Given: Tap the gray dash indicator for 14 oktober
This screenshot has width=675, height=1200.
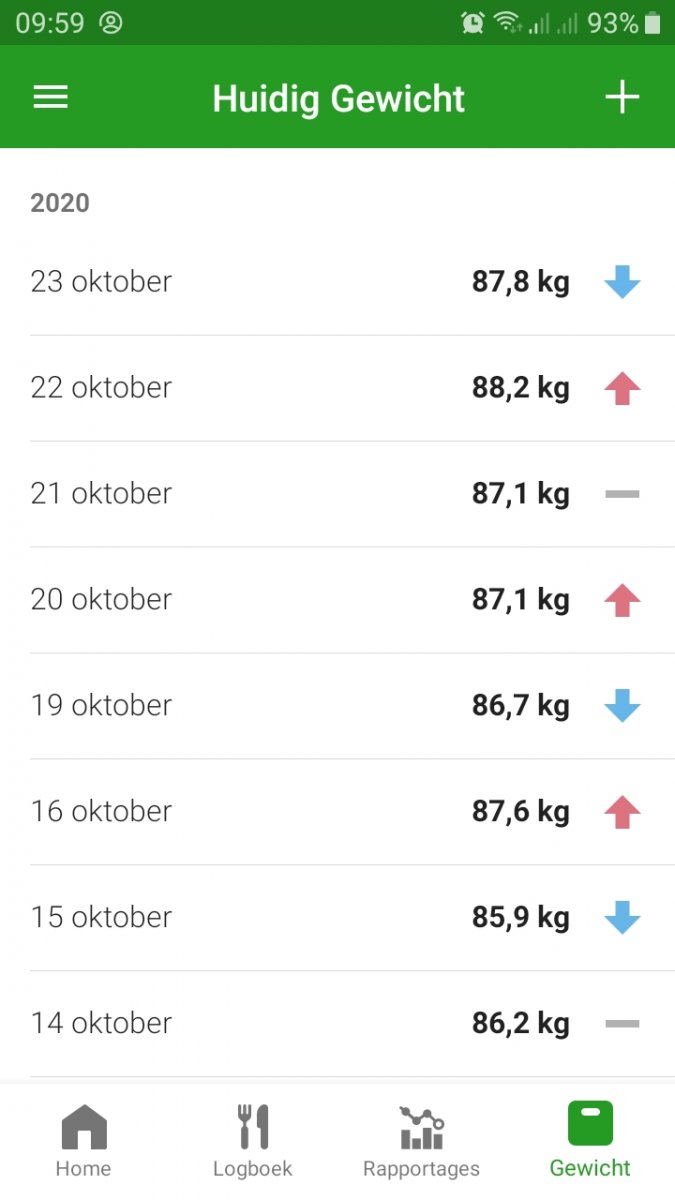Looking at the screenshot, I should (x=624, y=1024).
